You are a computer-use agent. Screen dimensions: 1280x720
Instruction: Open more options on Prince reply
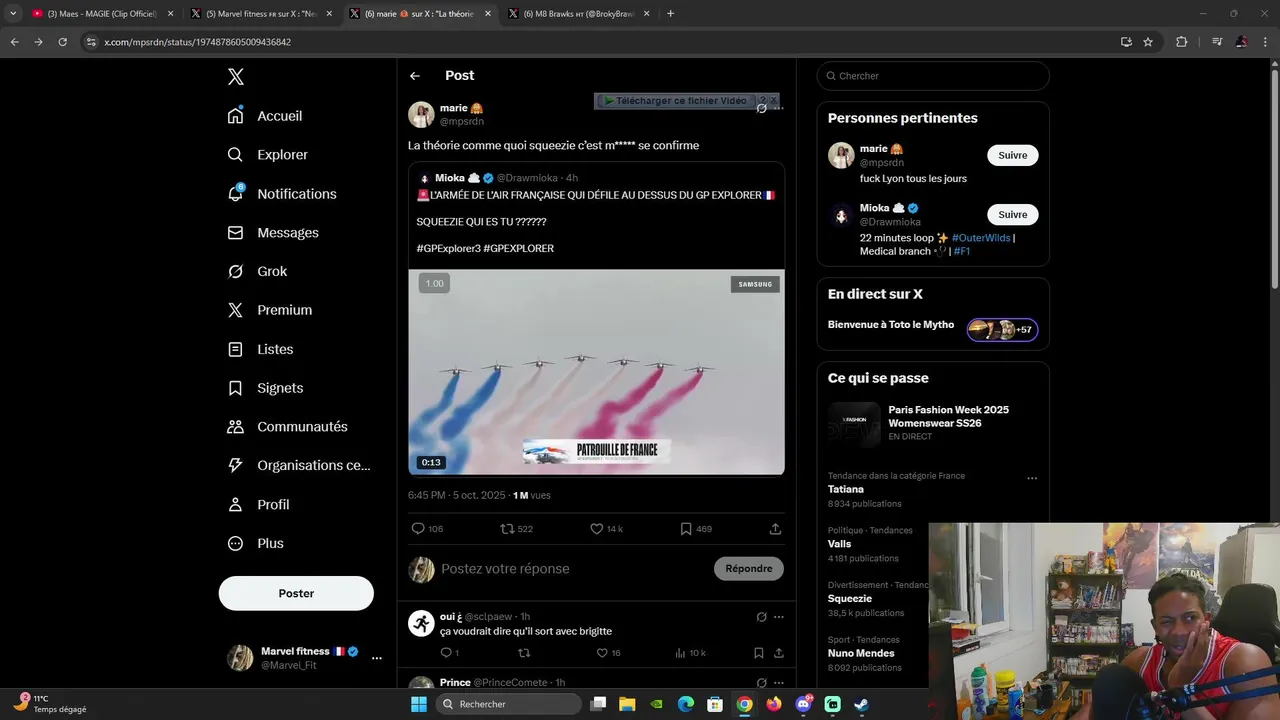[779, 683]
